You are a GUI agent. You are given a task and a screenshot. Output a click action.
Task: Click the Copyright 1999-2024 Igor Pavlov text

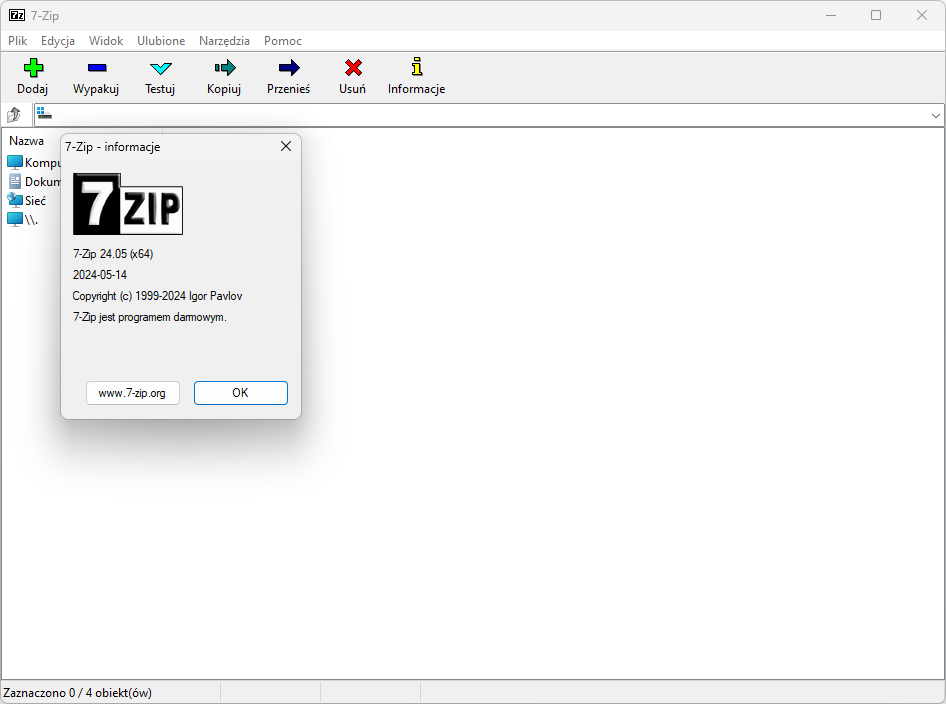pyautogui.click(x=157, y=296)
